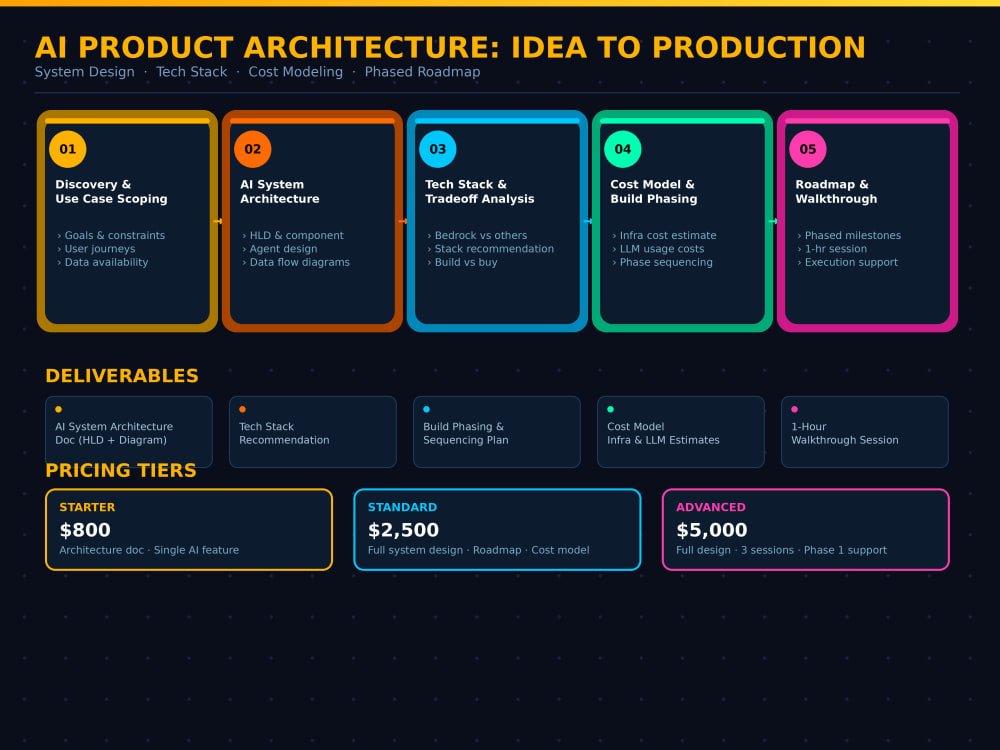Click the 1-Hour Walkthrough Session deliverable card

[865, 432]
